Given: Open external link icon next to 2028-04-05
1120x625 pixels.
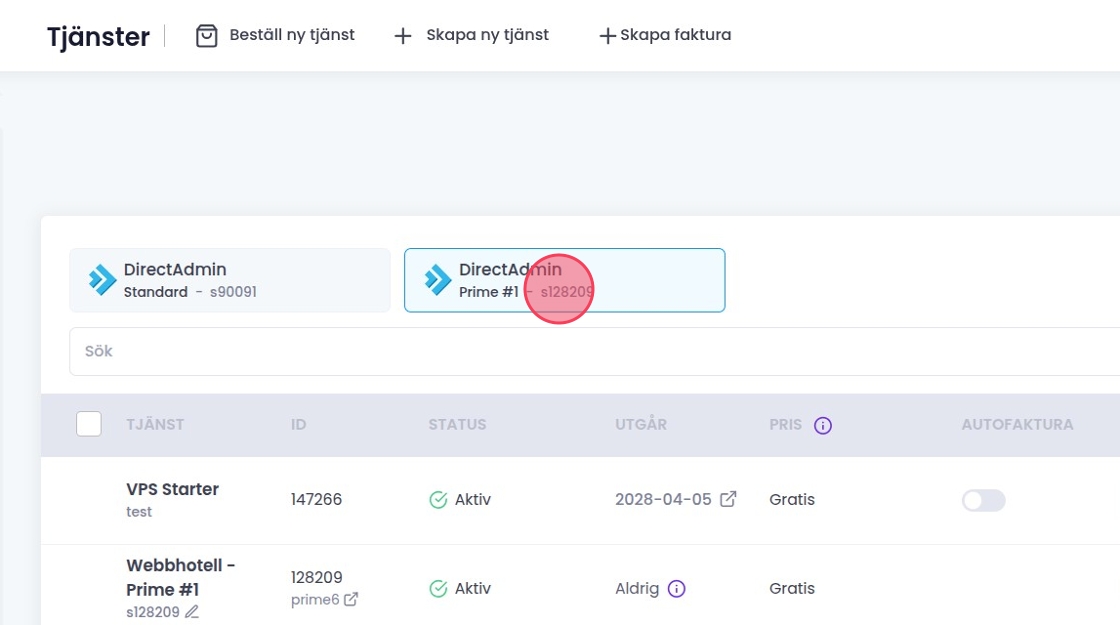Looking at the screenshot, I should [729, 499].
